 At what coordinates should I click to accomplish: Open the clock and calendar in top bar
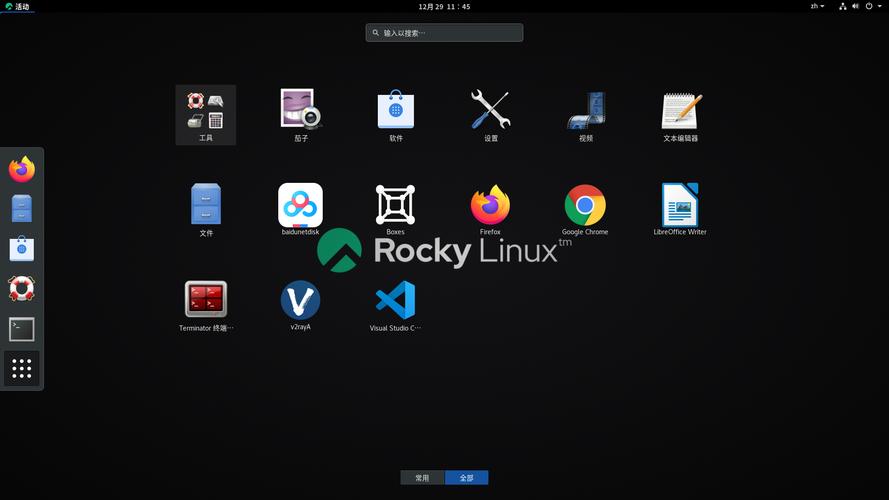click(444, 6)
